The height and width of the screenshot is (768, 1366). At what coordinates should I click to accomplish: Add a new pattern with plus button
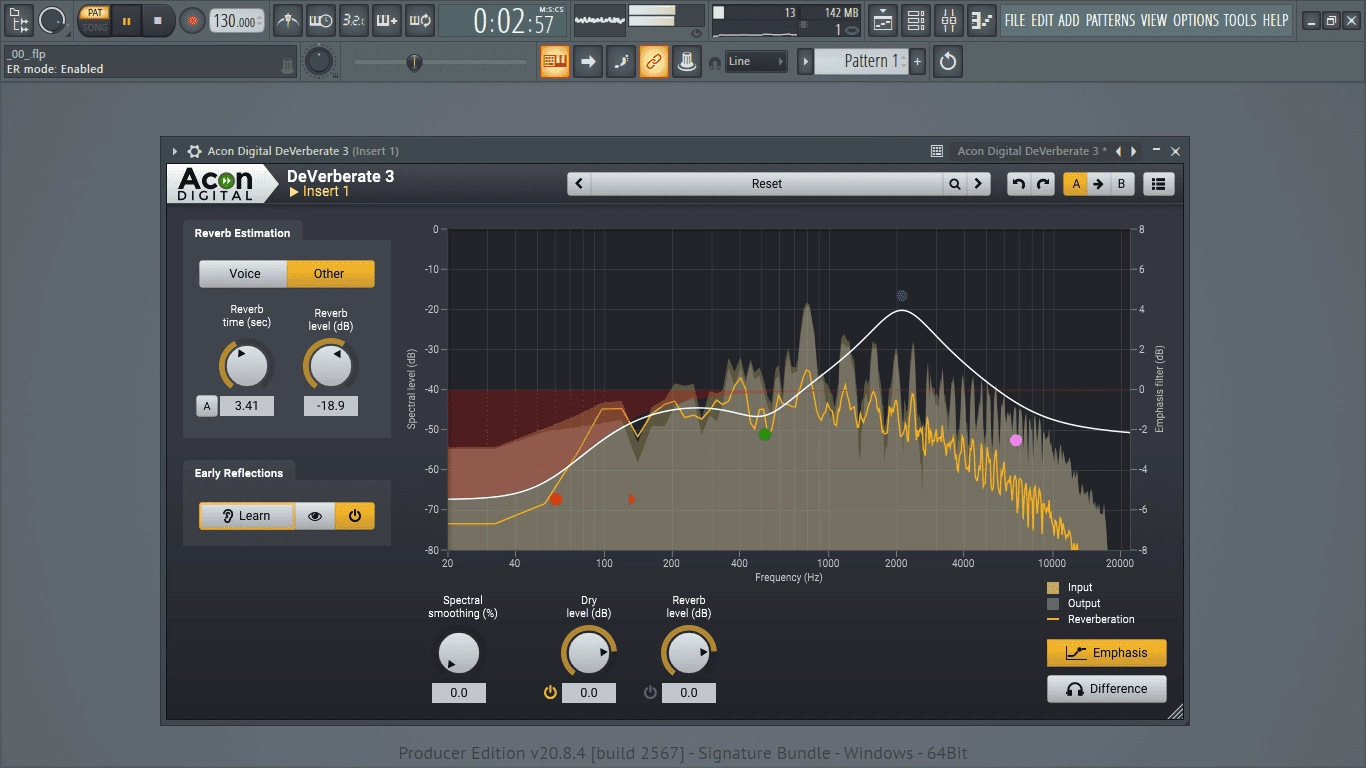pos(918,61)
